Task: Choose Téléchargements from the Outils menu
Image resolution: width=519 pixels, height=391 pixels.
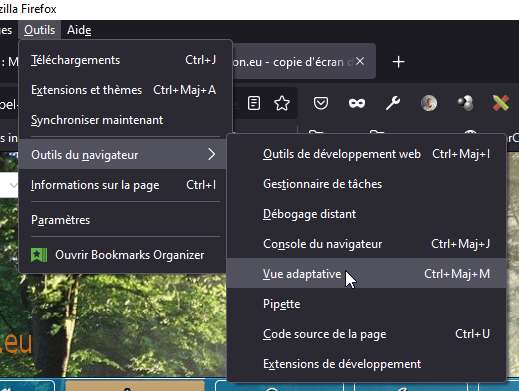Action: coord(124,60)
